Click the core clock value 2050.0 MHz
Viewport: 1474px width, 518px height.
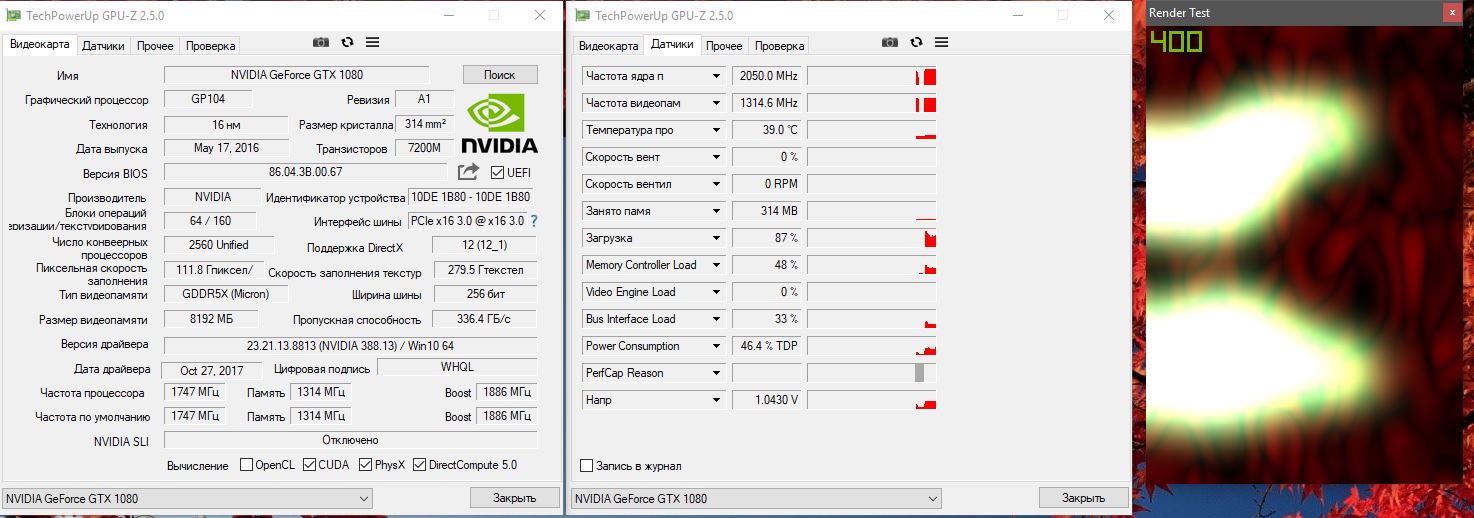pos(768,76)
